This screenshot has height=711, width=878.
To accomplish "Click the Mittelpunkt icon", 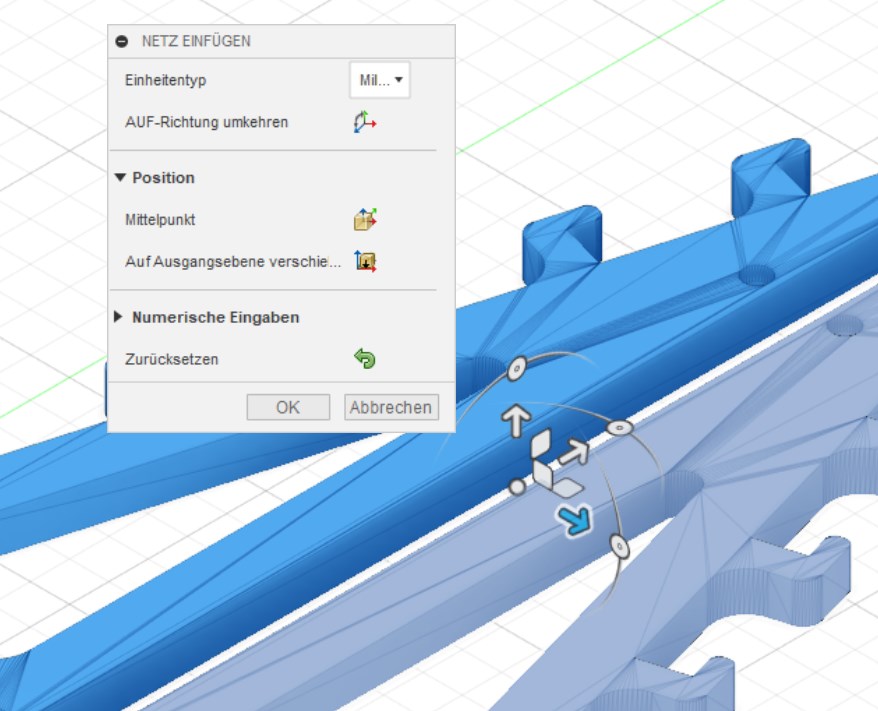I will point(365,219).
